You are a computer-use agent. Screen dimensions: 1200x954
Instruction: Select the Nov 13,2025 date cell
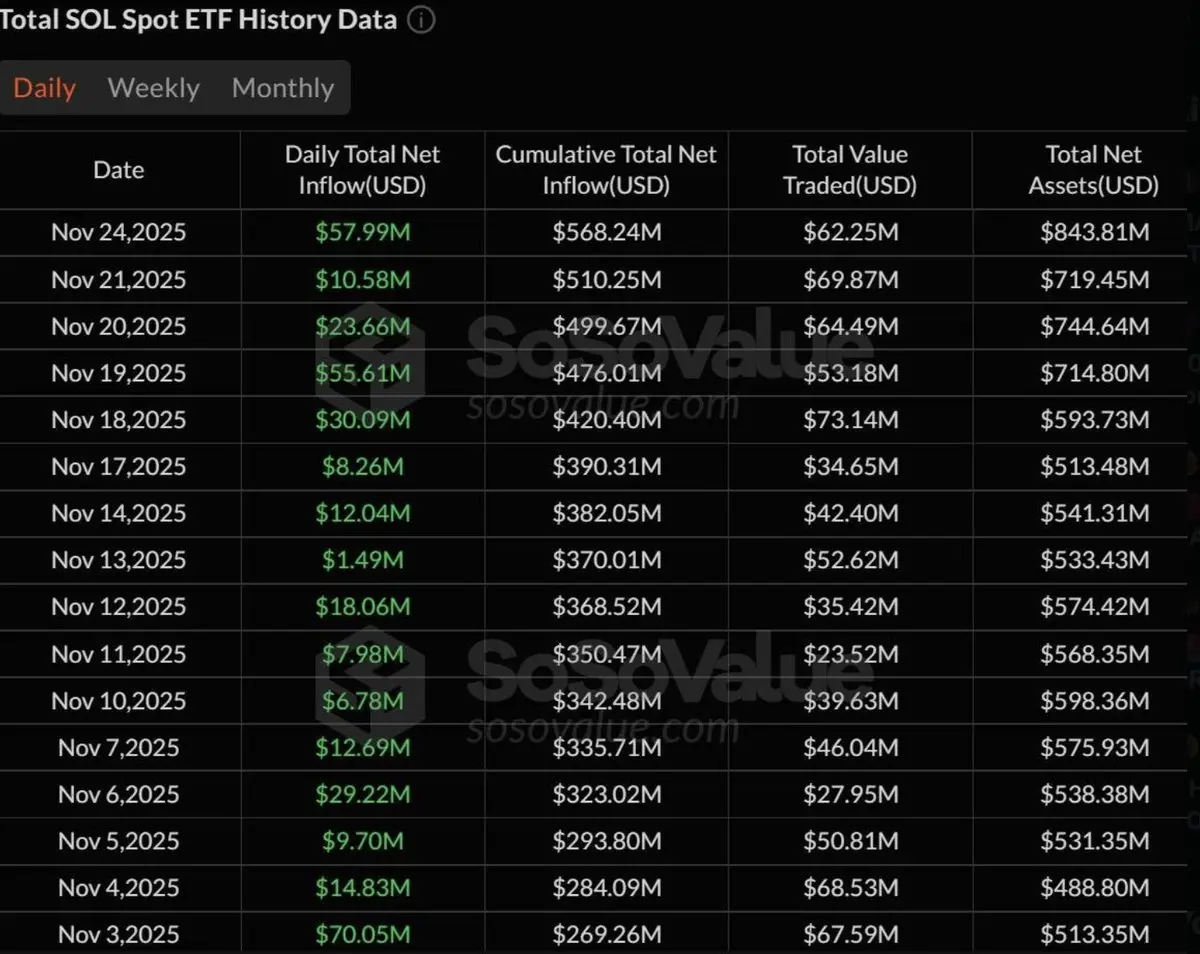(119, 560)
